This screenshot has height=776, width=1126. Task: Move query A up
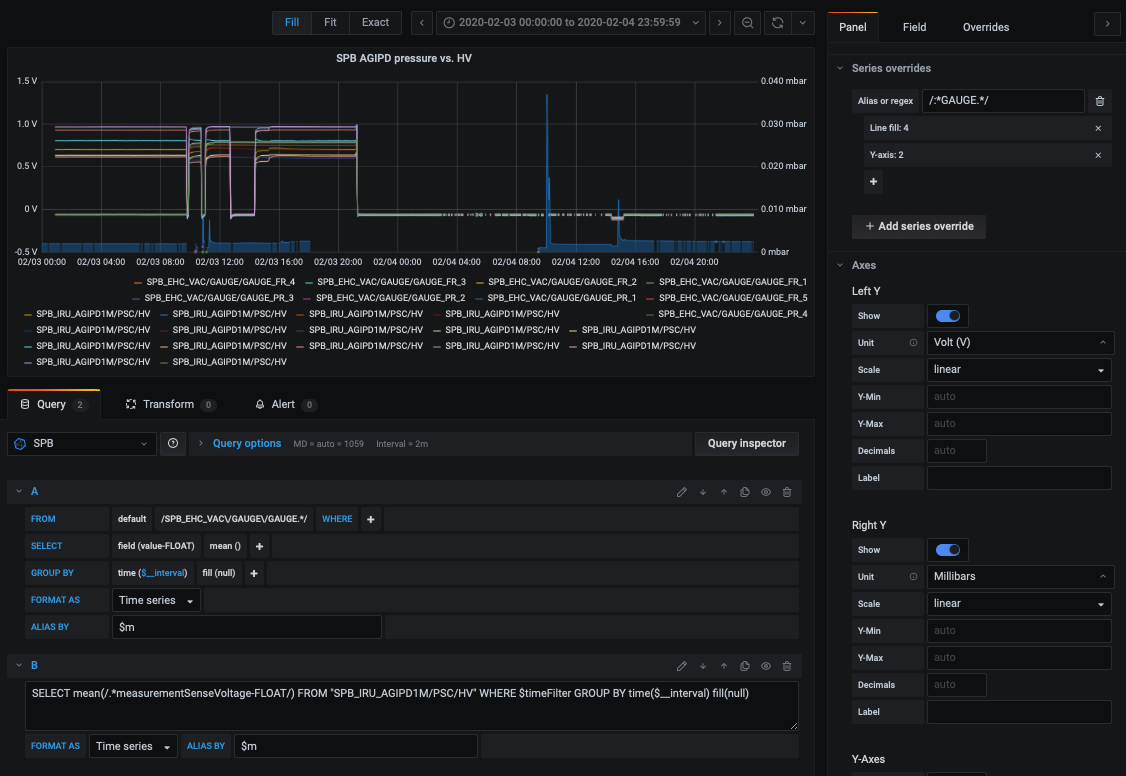coord(724,492)
